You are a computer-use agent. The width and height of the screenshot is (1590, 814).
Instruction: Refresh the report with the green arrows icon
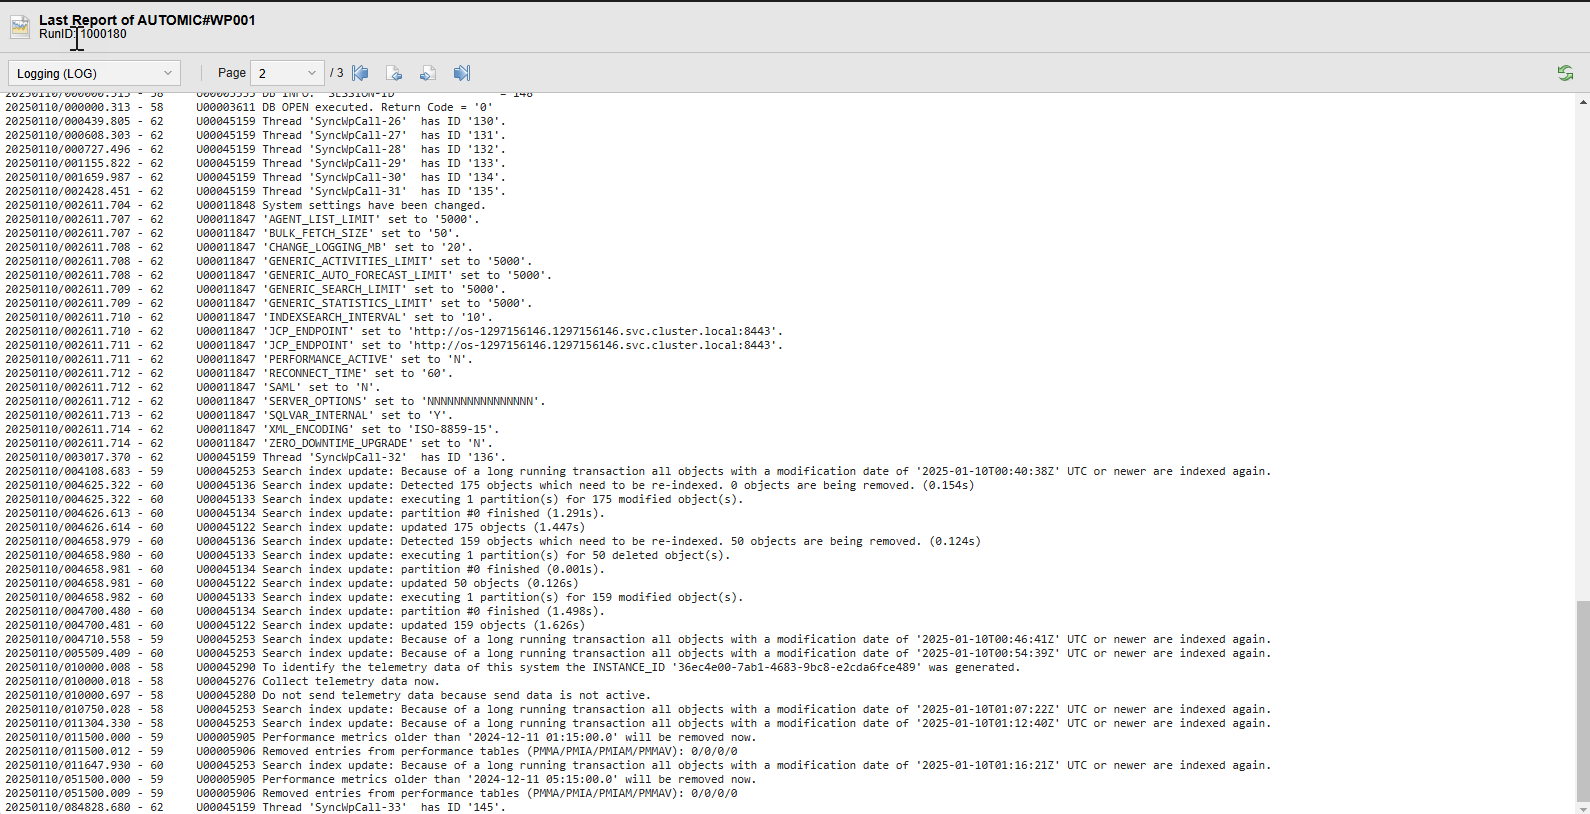[1565, 73]
